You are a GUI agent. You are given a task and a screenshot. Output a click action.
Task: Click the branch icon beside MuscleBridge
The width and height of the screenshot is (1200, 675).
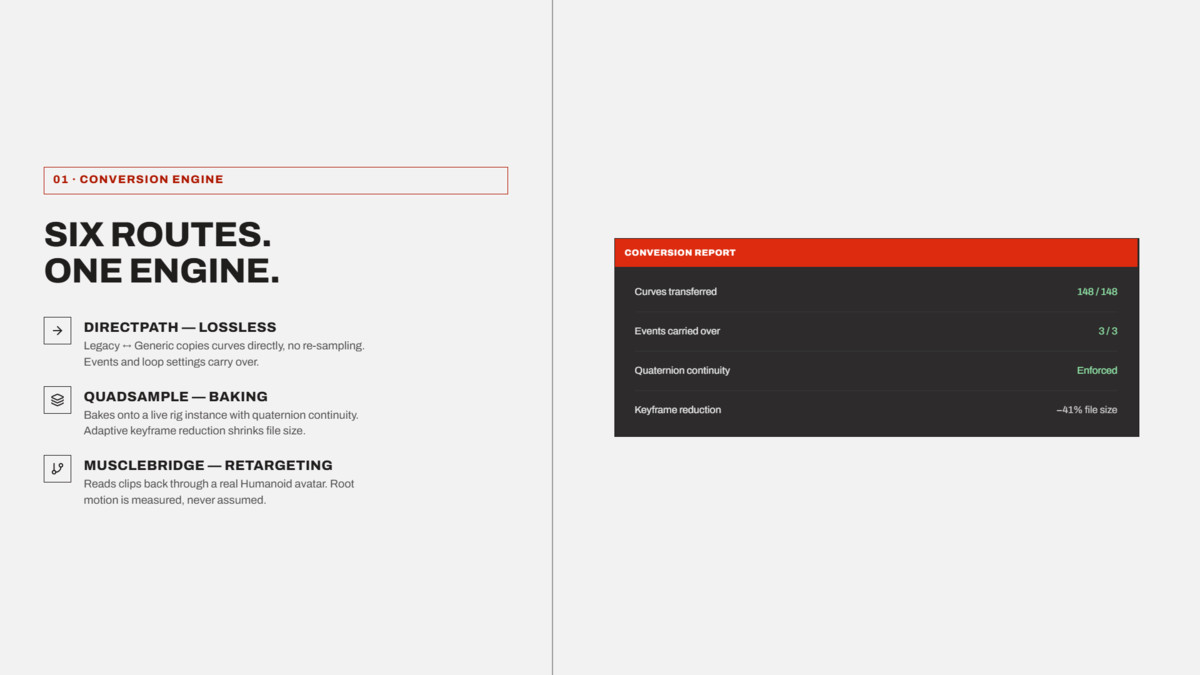57,468
